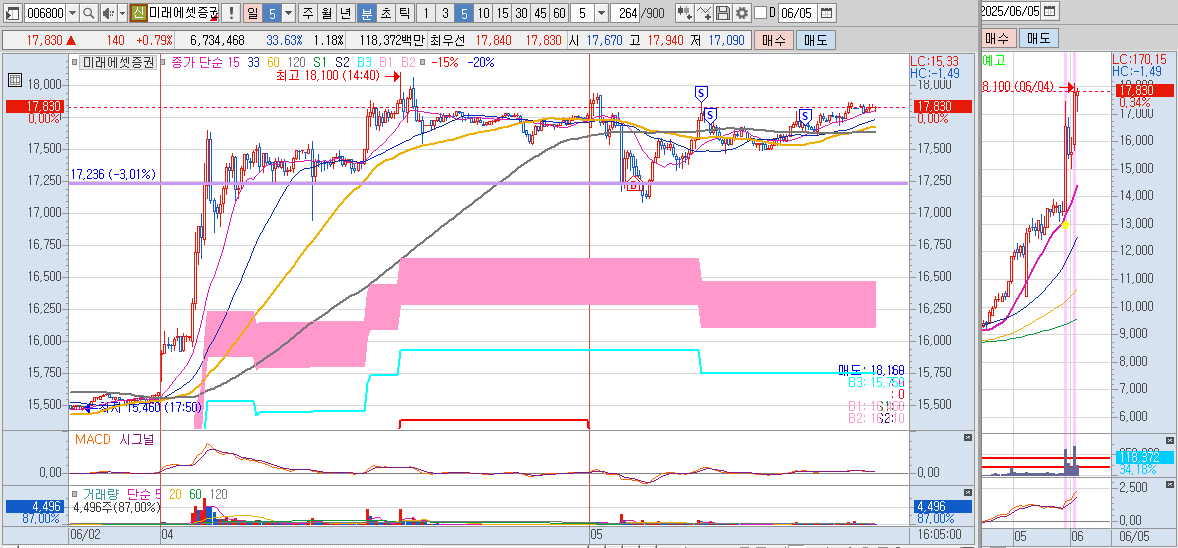Save chart with floppy disk icon
The width and height of the screenshot is (1178, 548).
tap(722, 13)
